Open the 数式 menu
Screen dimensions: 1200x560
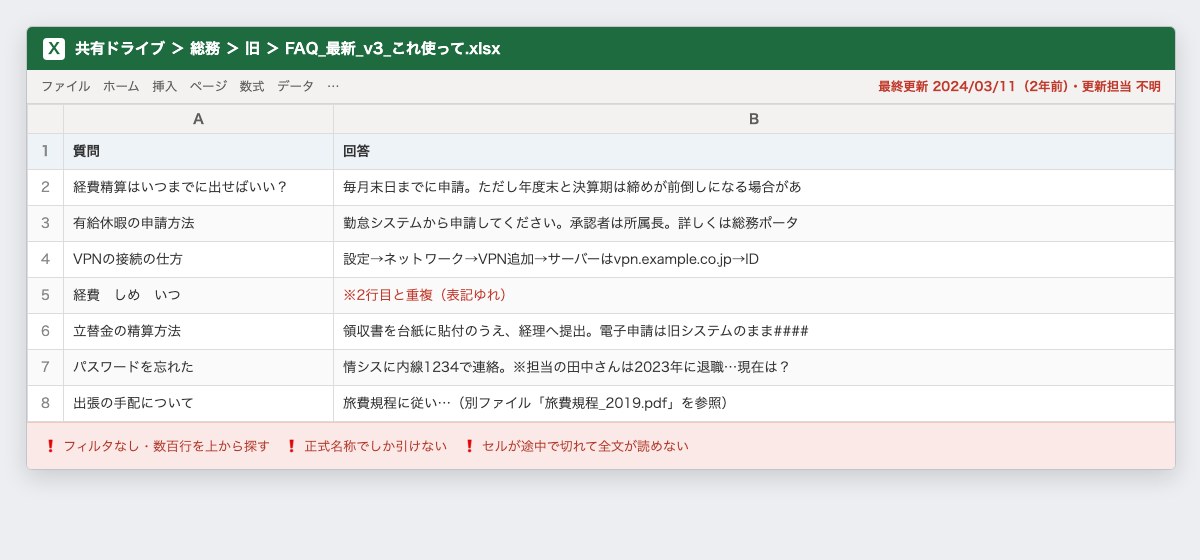(x=252, y=87)
